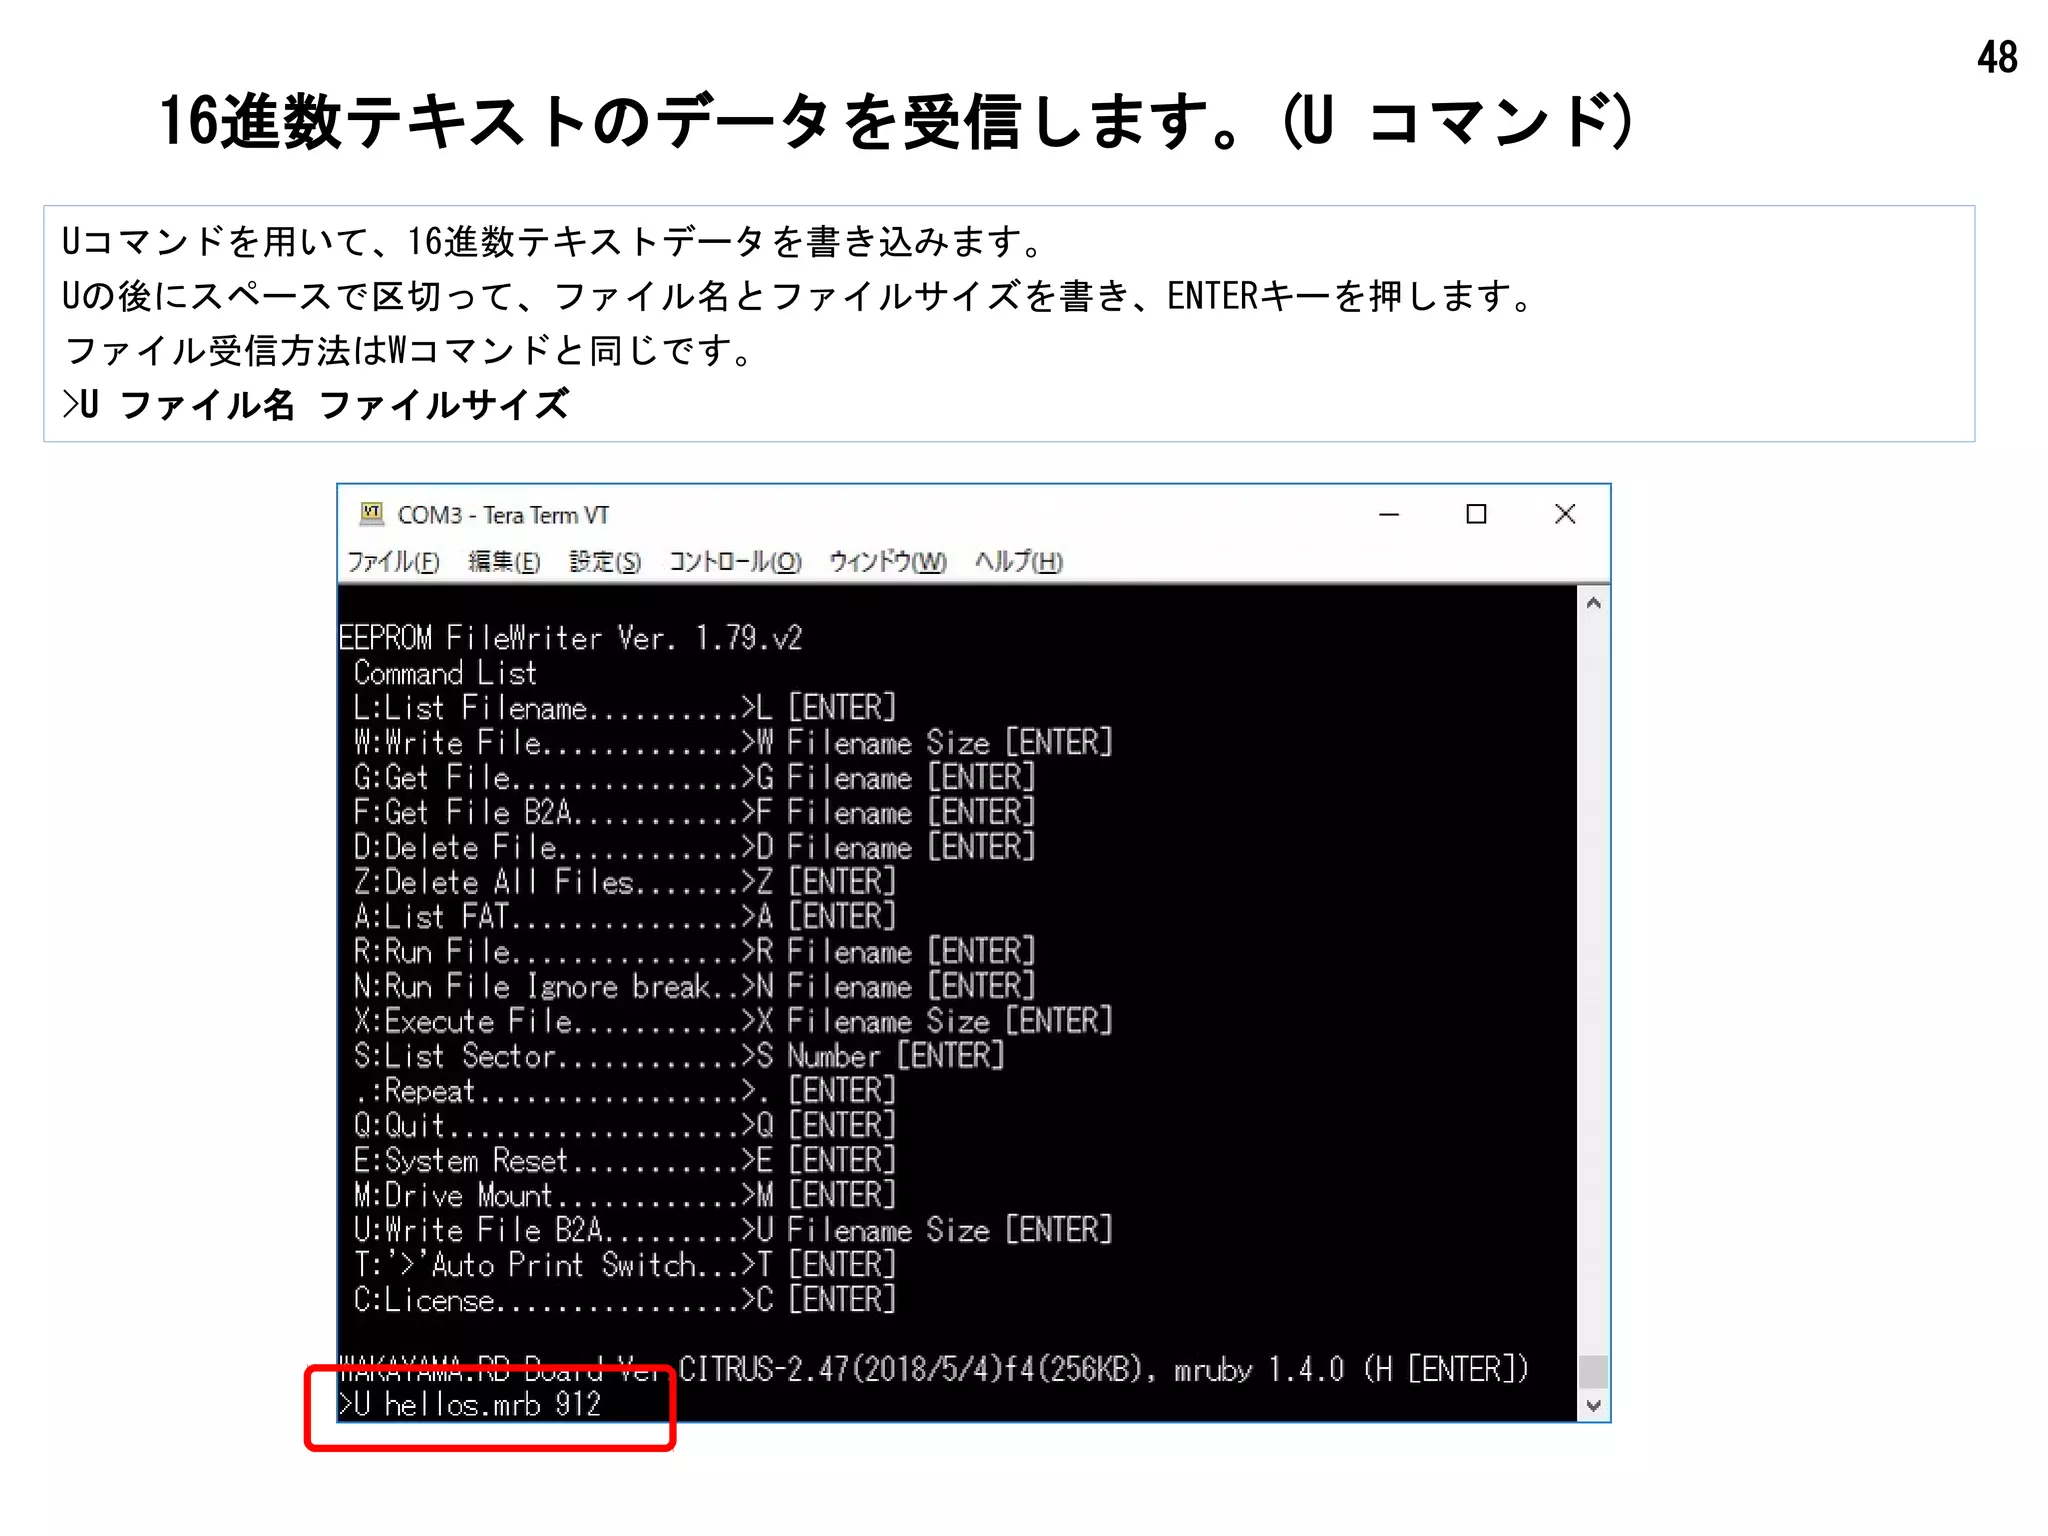Screen dimensions: 2048x1536
Task: Click the 'EEPROM FileWriter Ver. 1.79.v2' line
Action: coord(571,638)
